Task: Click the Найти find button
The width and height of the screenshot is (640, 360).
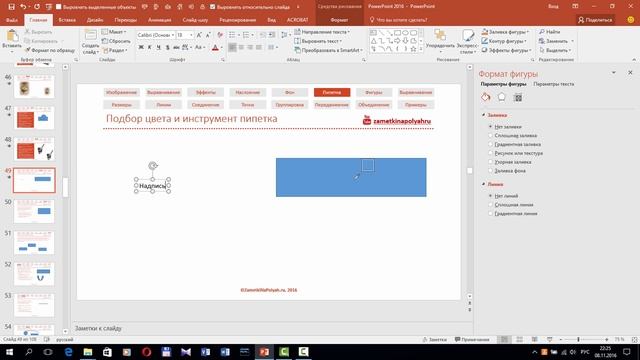Action: 549,32
